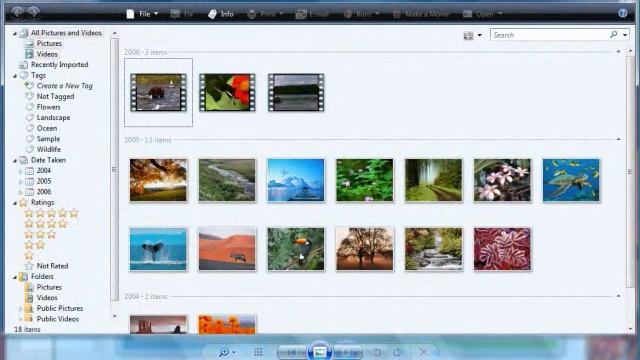
Task: Open the File menu
Action: [142, 14]
